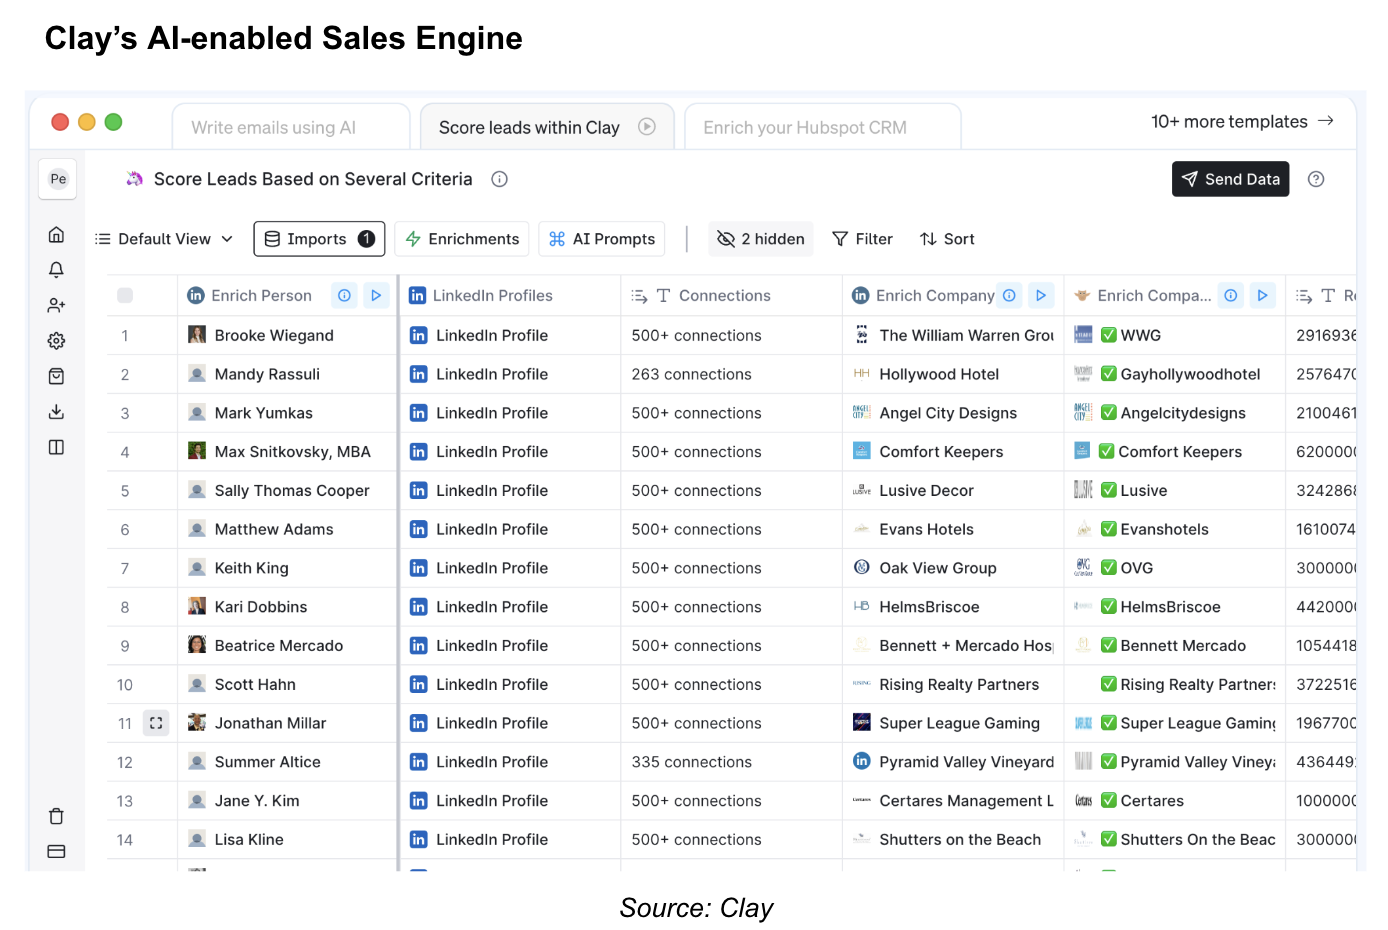
Task: Switch to Enrich your Hubspot CRM tab
Action: click(823, 127)
